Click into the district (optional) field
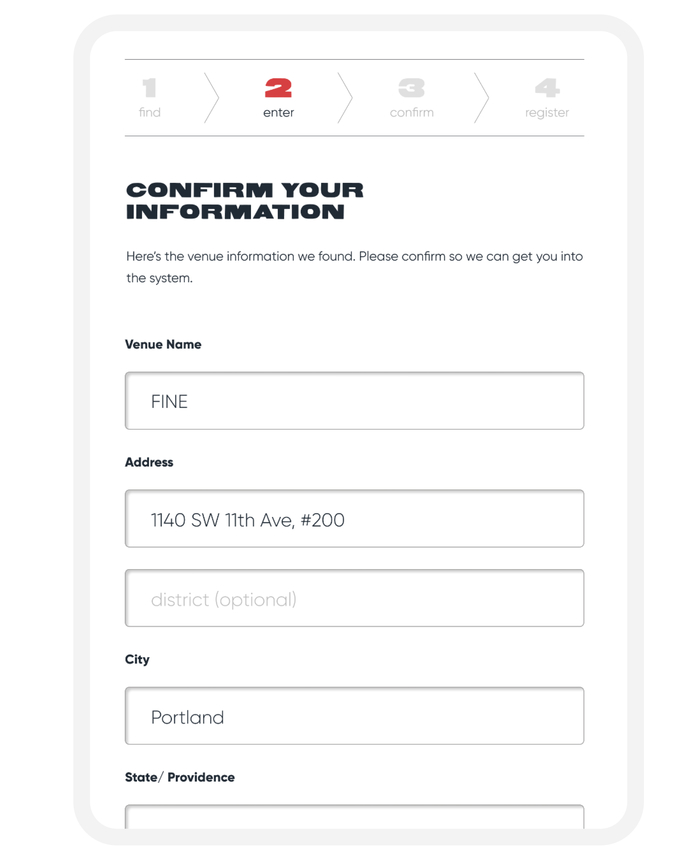The image size is (700, 862). (x=355, y=598)
